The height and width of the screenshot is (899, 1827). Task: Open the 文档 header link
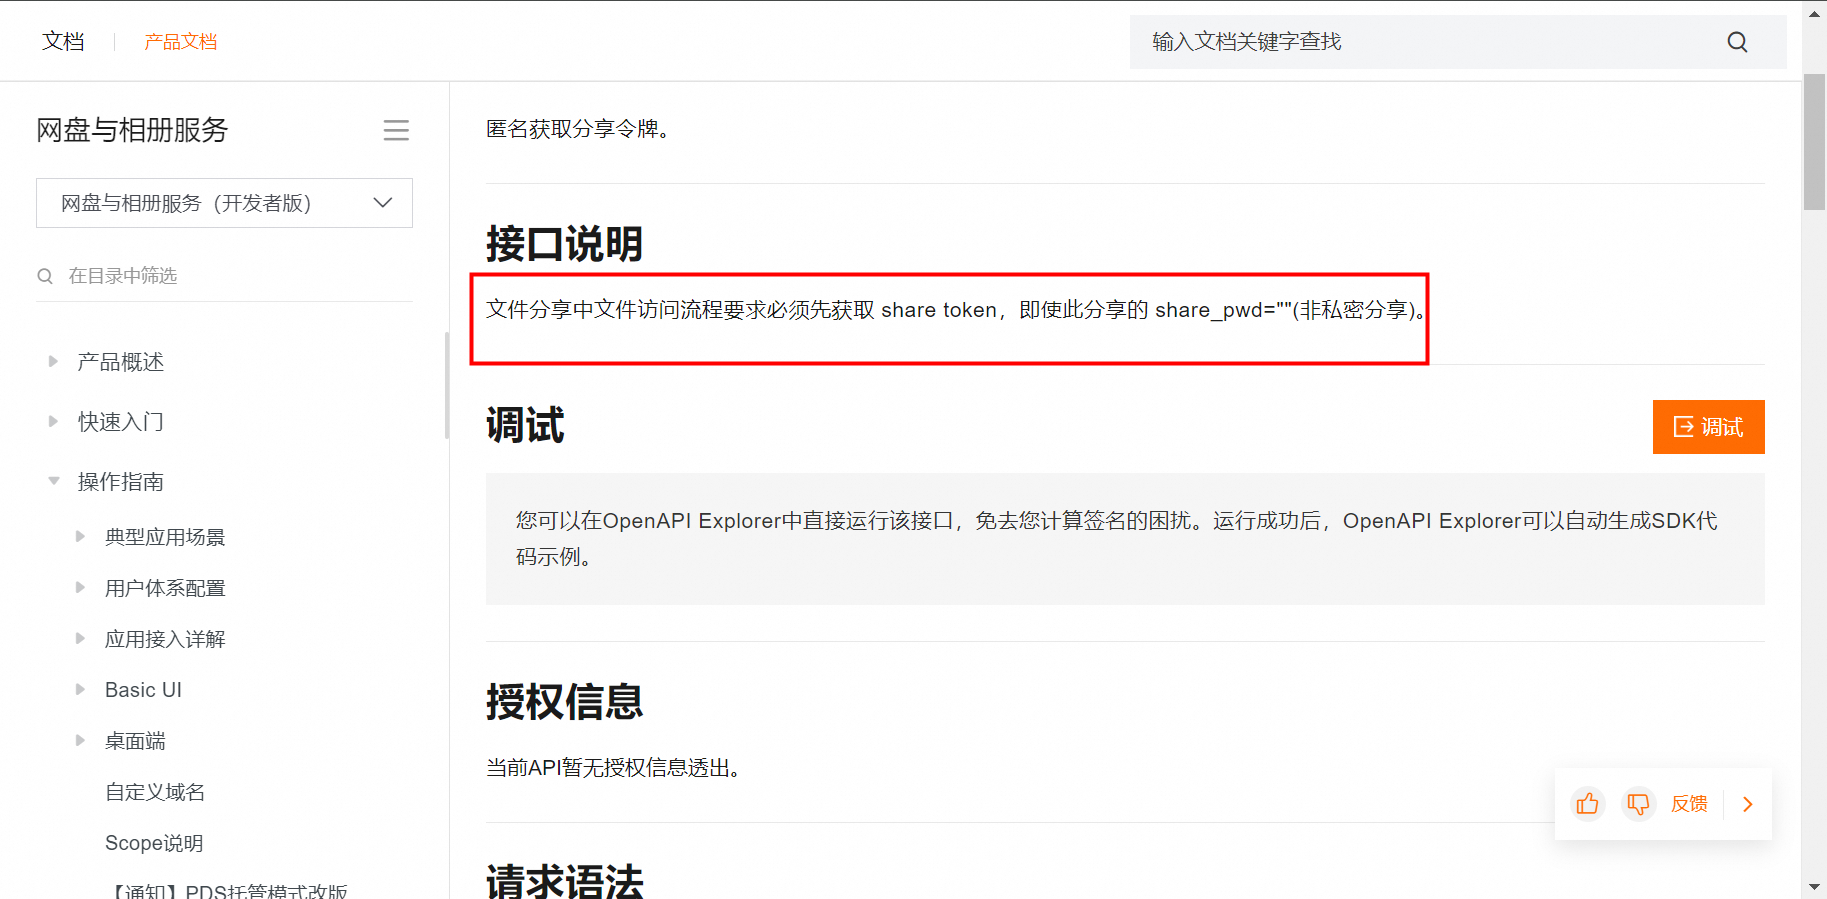[63, 42]
